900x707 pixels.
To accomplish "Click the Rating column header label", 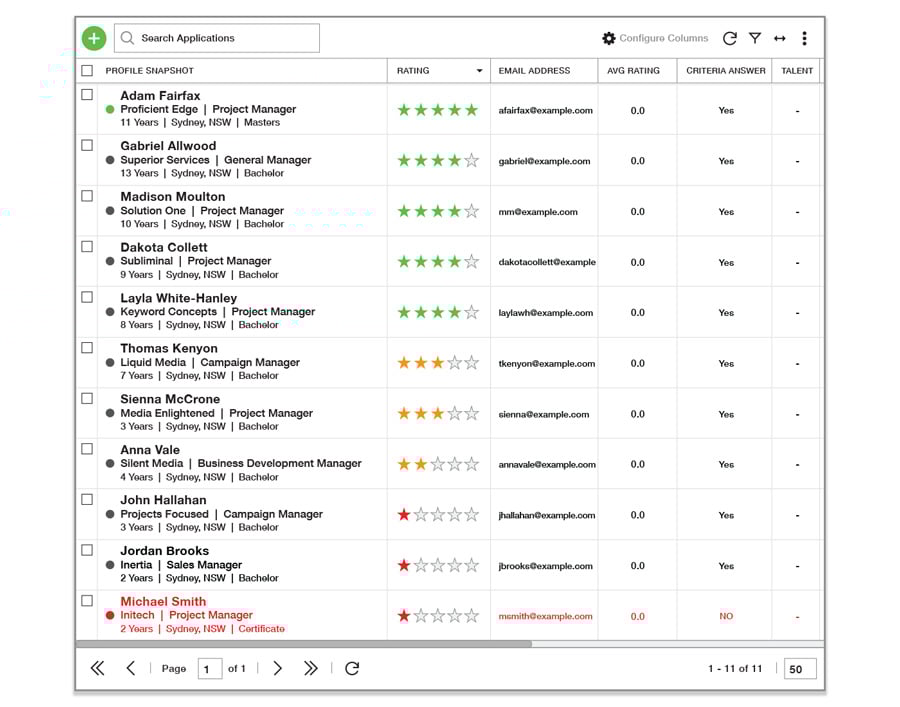I will pos(413,71).
